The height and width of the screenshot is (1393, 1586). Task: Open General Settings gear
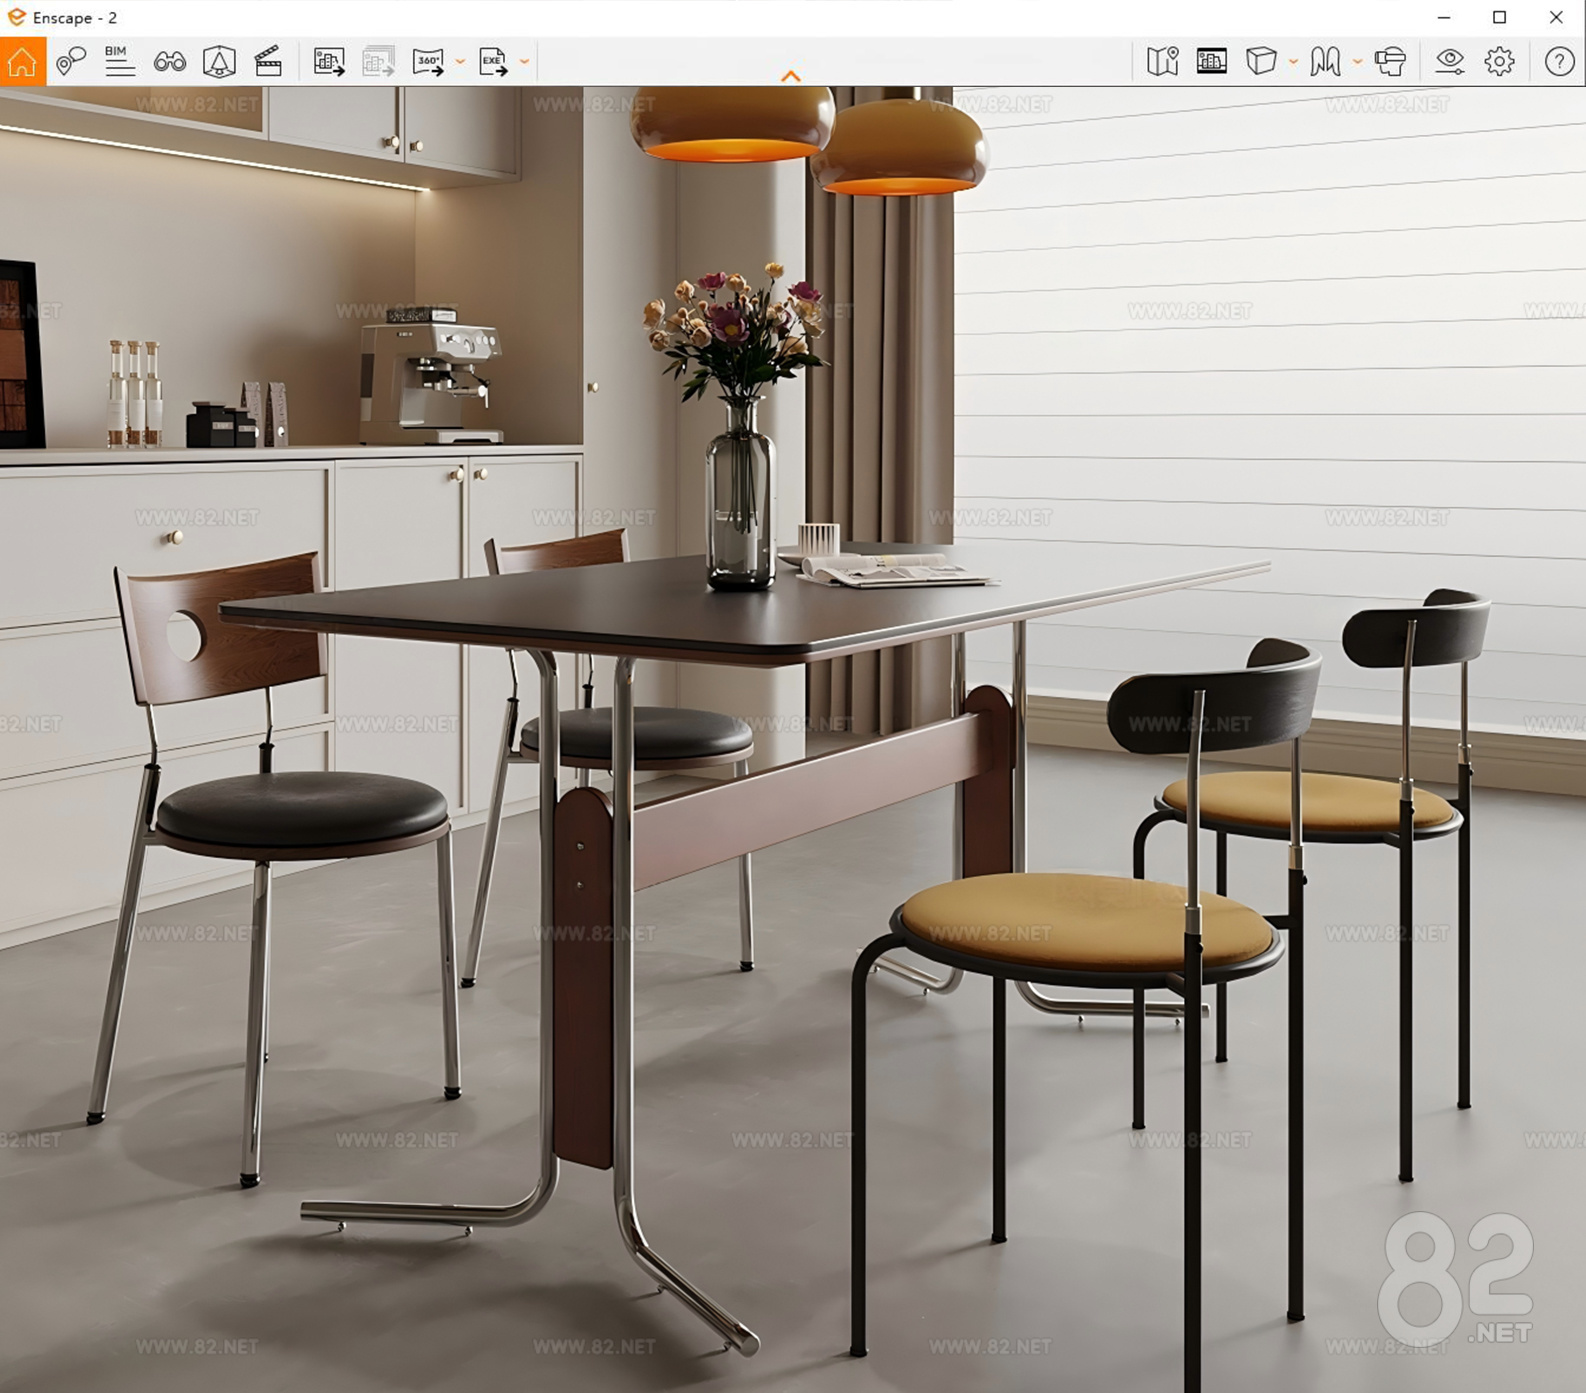coord(1499,62)
